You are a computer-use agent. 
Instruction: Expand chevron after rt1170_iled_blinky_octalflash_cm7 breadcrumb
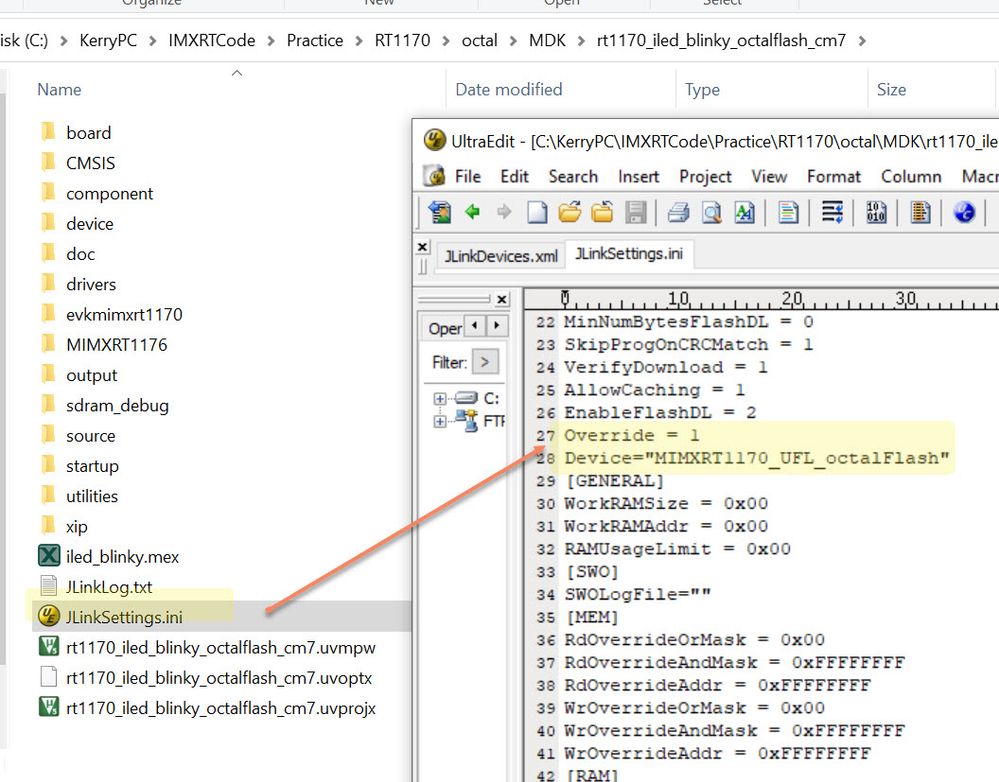(862, 41)
